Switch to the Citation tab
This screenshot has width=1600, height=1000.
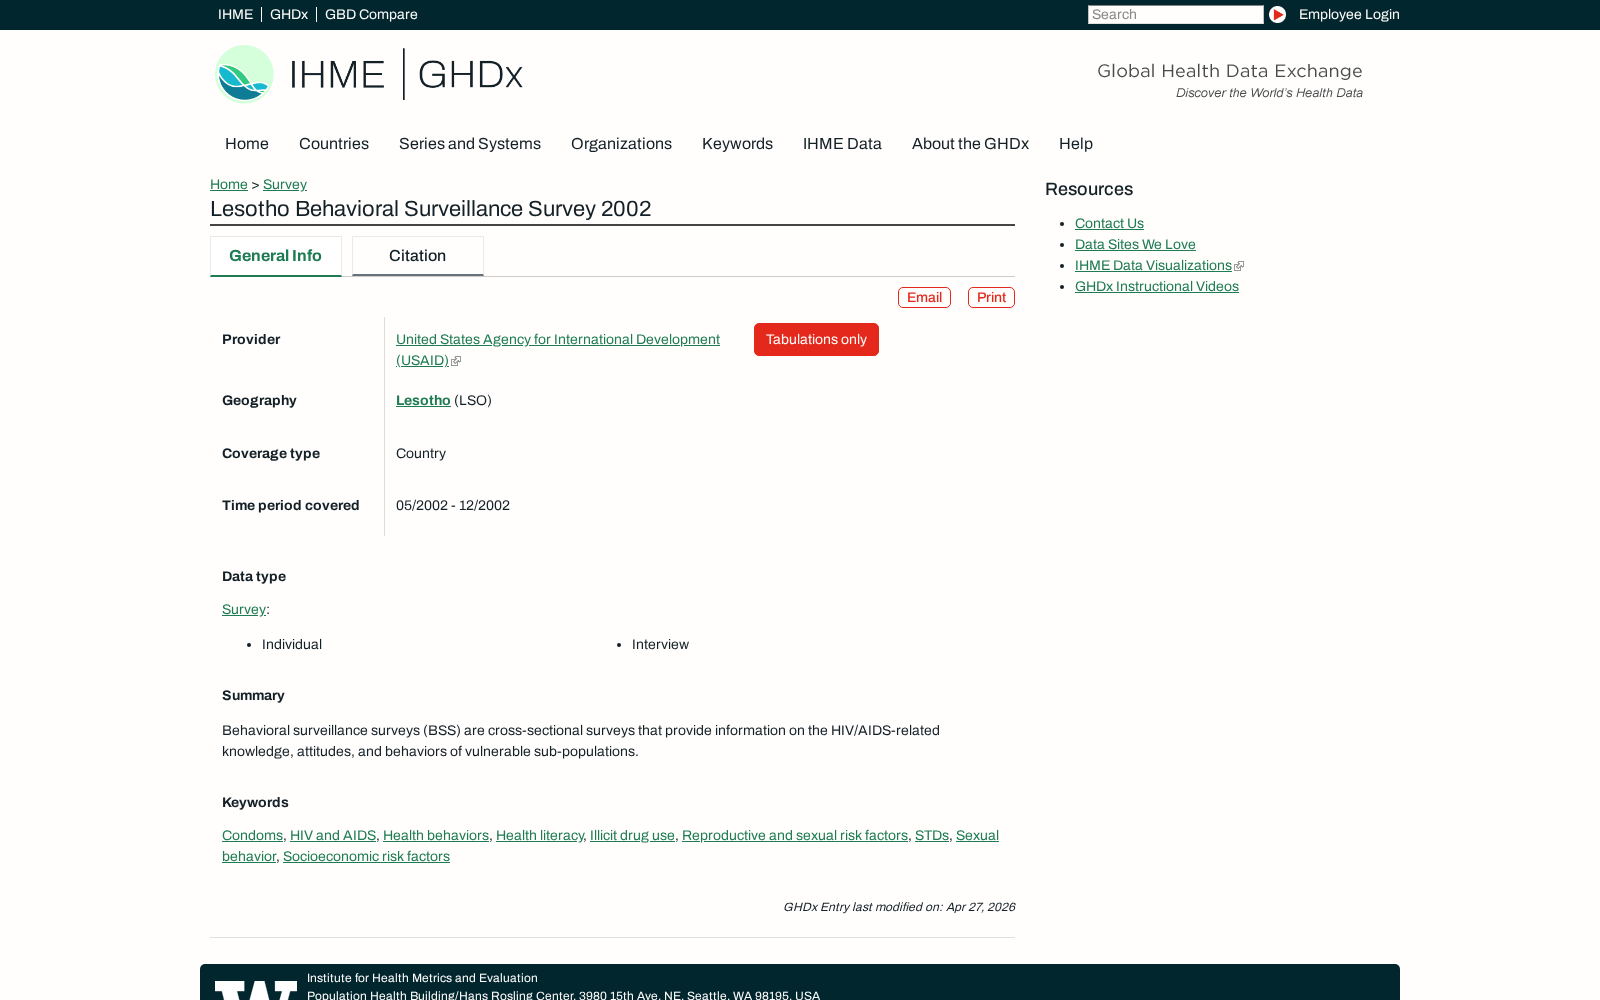pos(418,256)
